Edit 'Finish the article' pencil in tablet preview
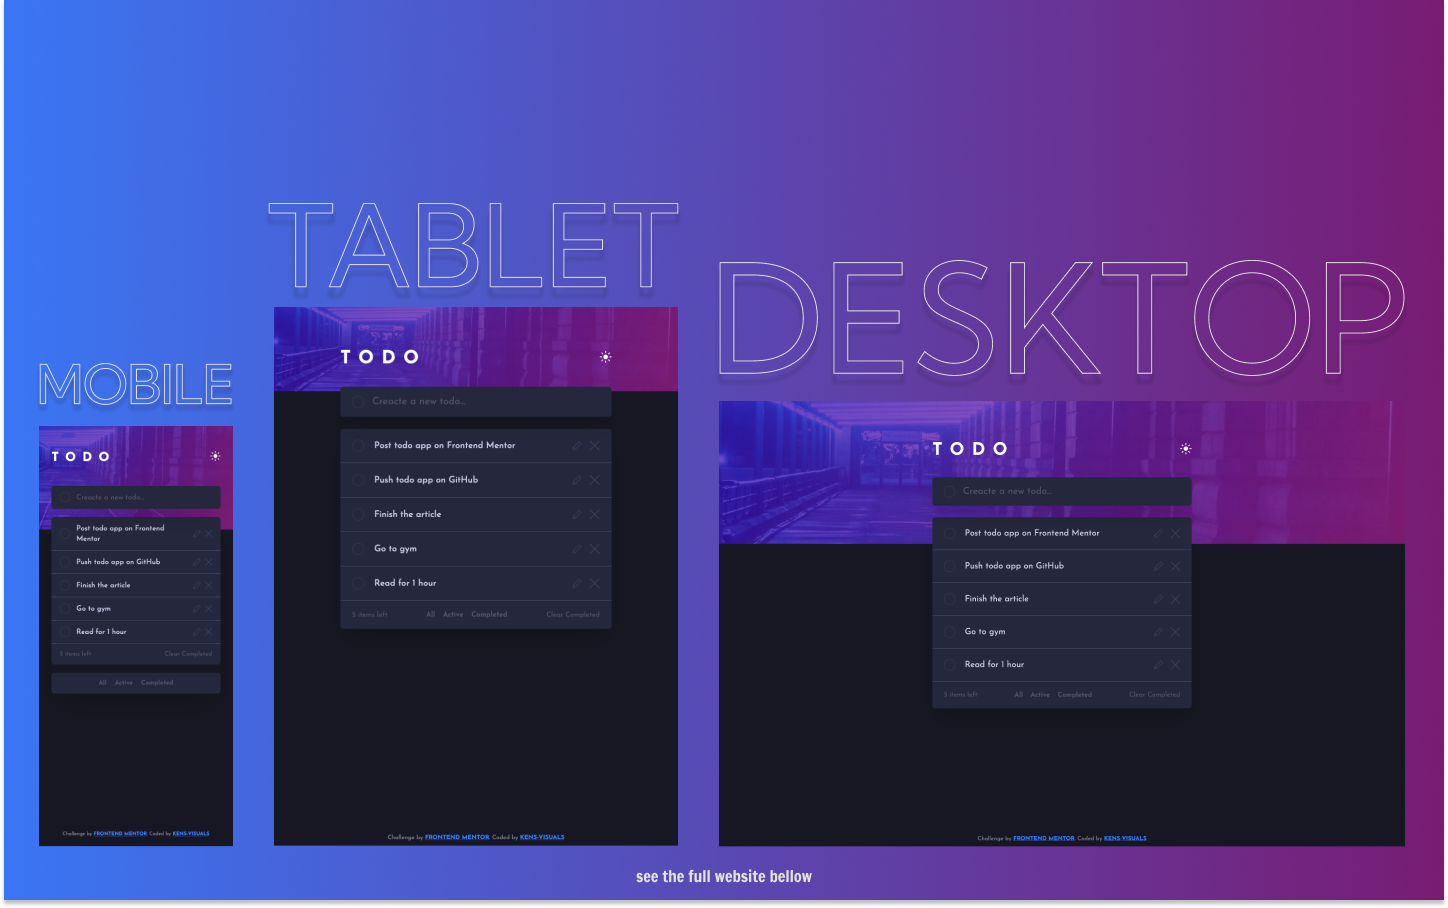 577,514
